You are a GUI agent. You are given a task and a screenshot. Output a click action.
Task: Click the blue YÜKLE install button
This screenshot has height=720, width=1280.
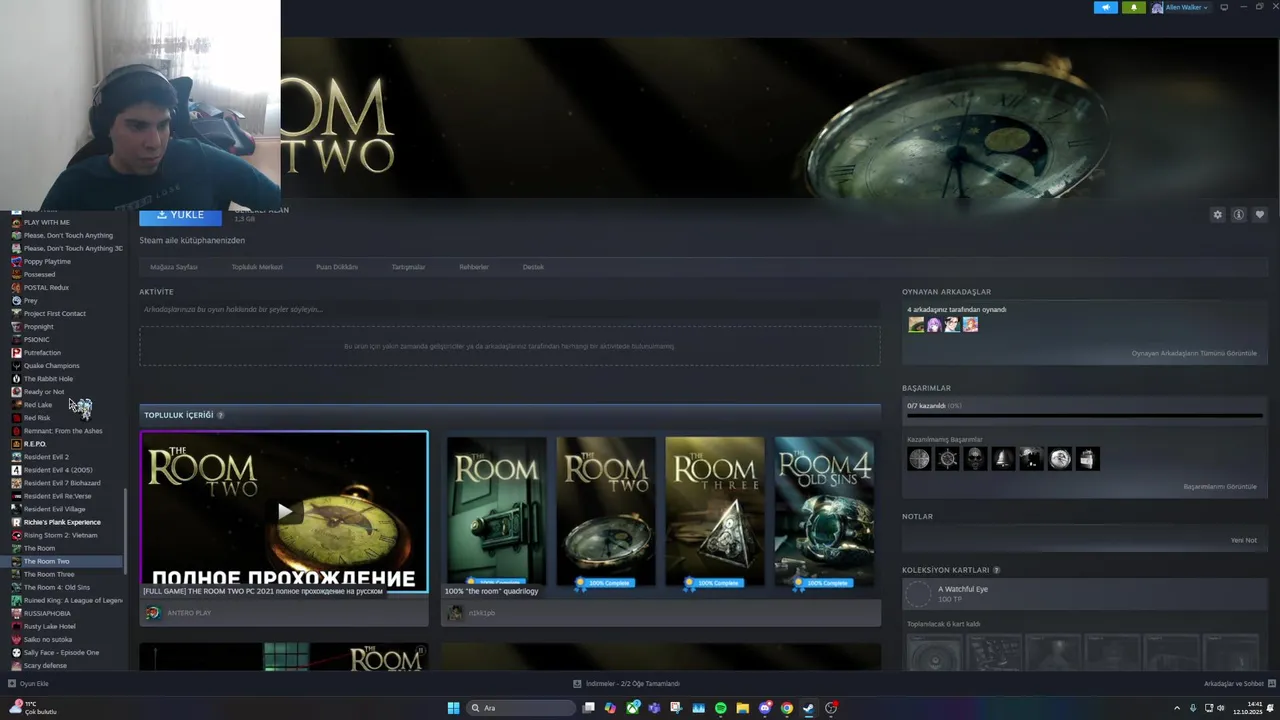(180, 215)
